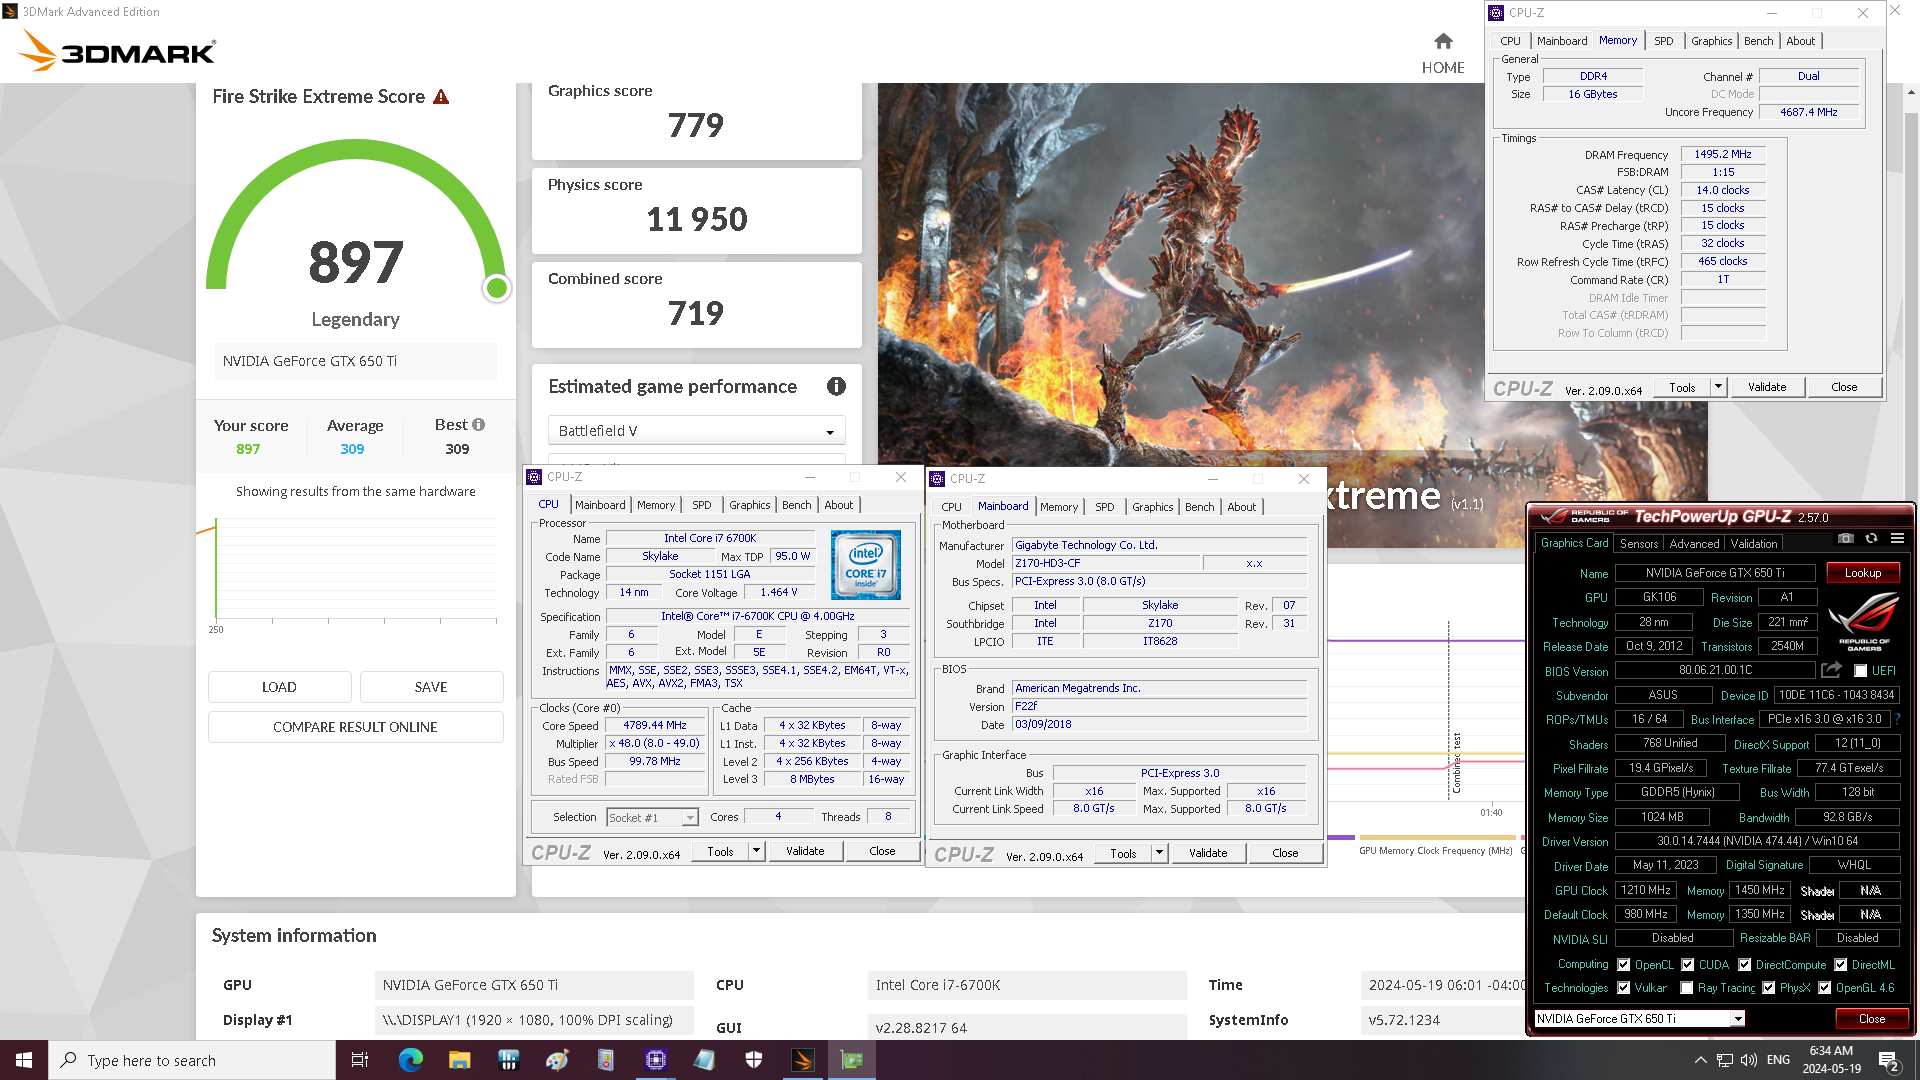Switch to GPU-Z on the taskbar
Viewport: 1920px width, 1080px height.
click(852, 1060)
